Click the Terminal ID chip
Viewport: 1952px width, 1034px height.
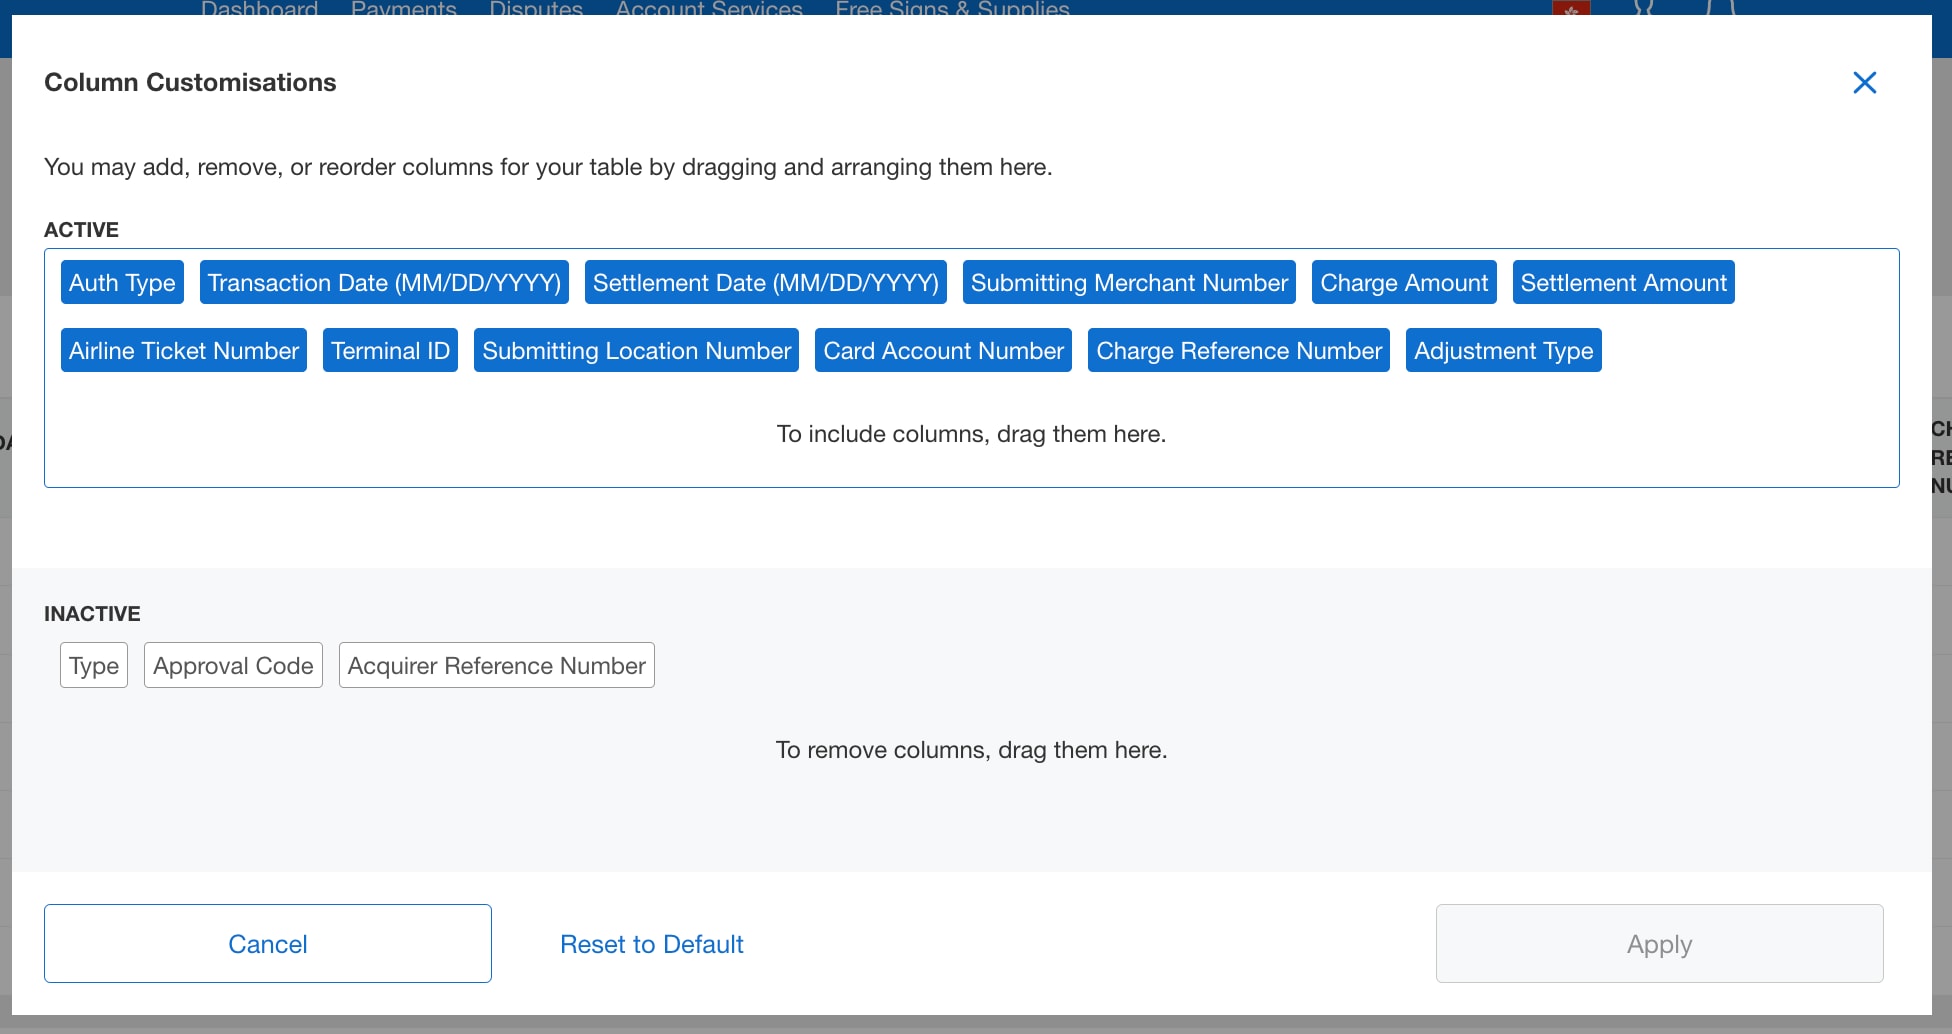pyautogui.click(x=390, y=351)
